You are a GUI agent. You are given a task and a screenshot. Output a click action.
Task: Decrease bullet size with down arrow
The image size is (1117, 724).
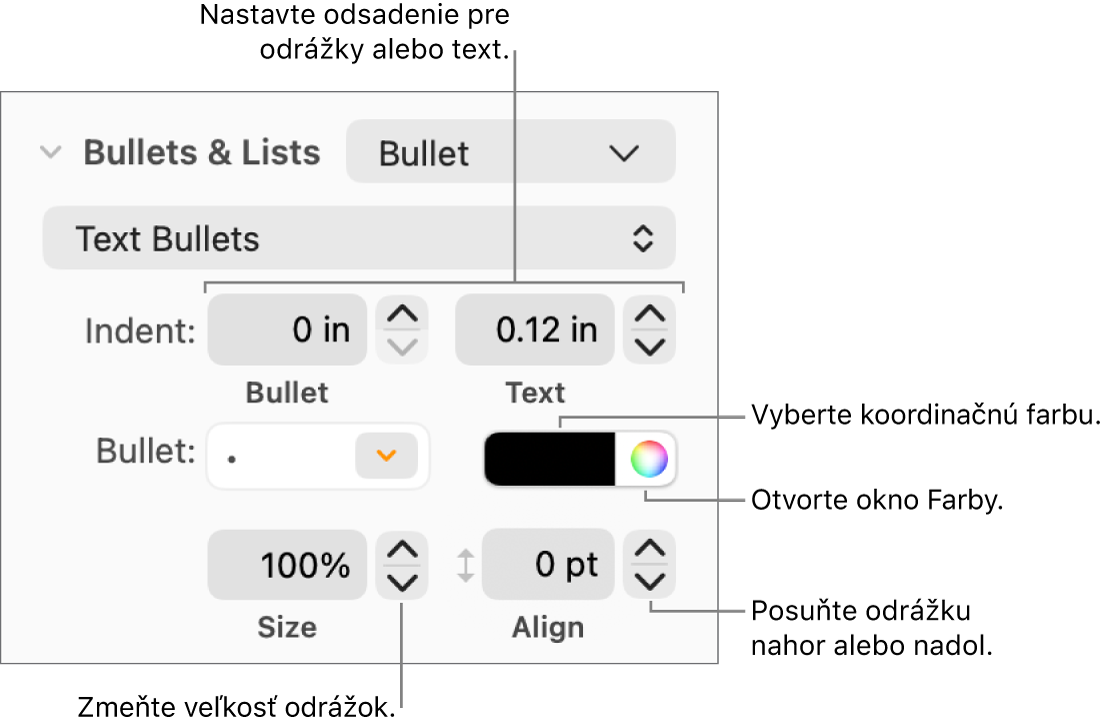point(402,581)
